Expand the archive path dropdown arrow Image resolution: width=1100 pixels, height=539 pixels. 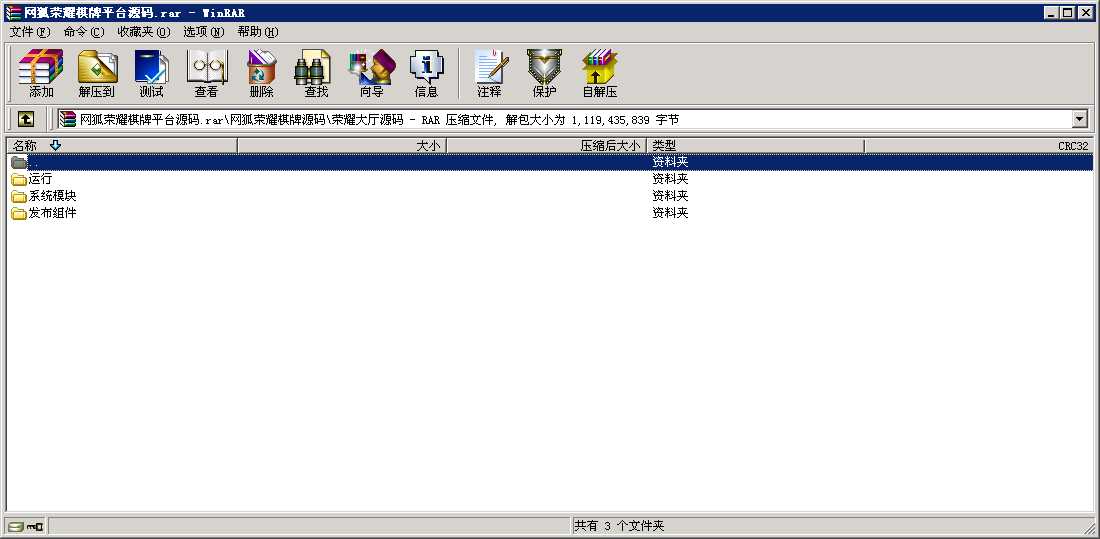coord(1080,119)
